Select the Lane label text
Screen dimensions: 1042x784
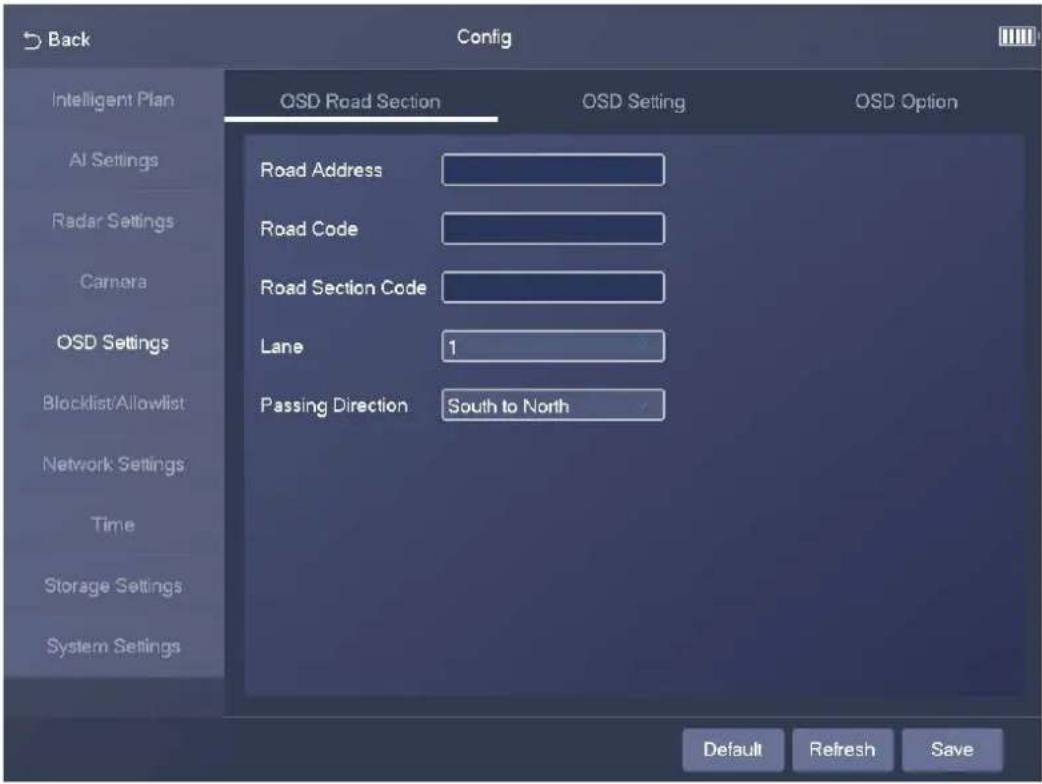282,346
